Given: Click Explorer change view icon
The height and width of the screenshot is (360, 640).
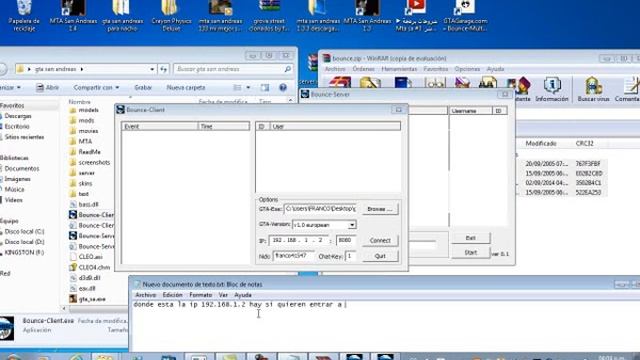Looking at the screenshot, I should click(x=237, y=87).
